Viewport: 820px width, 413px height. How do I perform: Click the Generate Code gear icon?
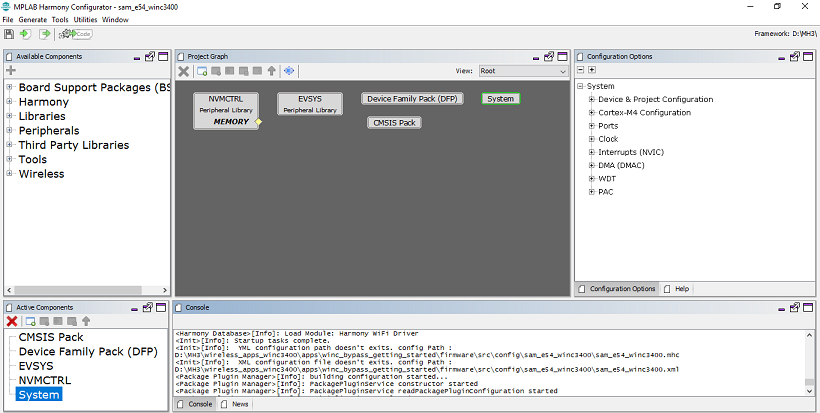76,34
